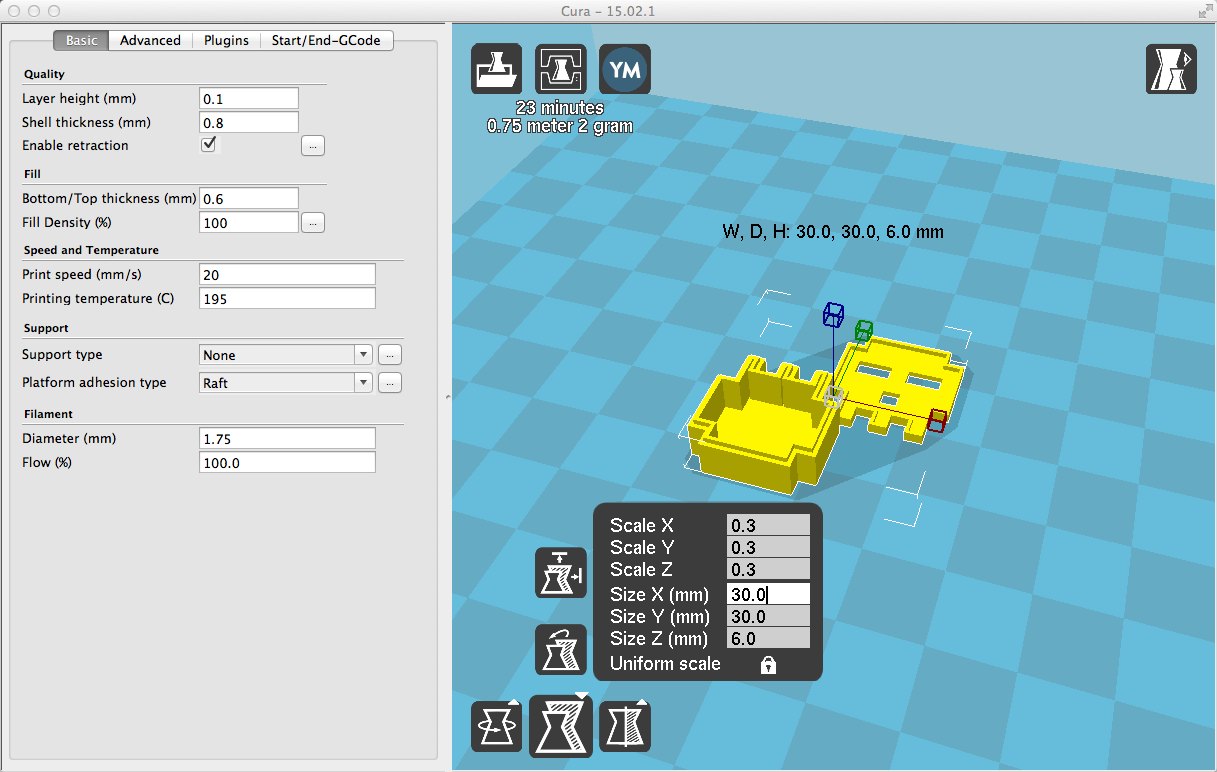Select the Mirror tool icon

625,727
